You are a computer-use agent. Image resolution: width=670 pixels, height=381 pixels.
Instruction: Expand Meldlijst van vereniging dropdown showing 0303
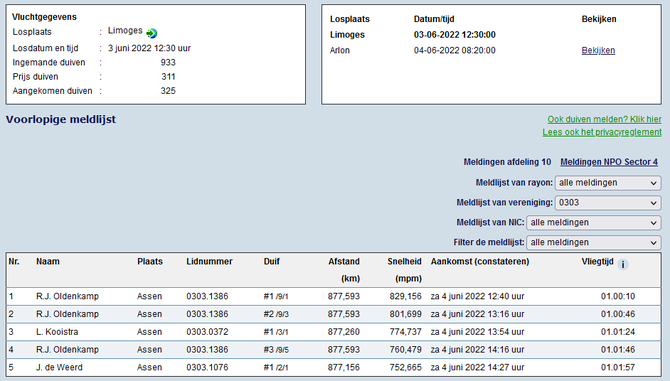[608, 202]
